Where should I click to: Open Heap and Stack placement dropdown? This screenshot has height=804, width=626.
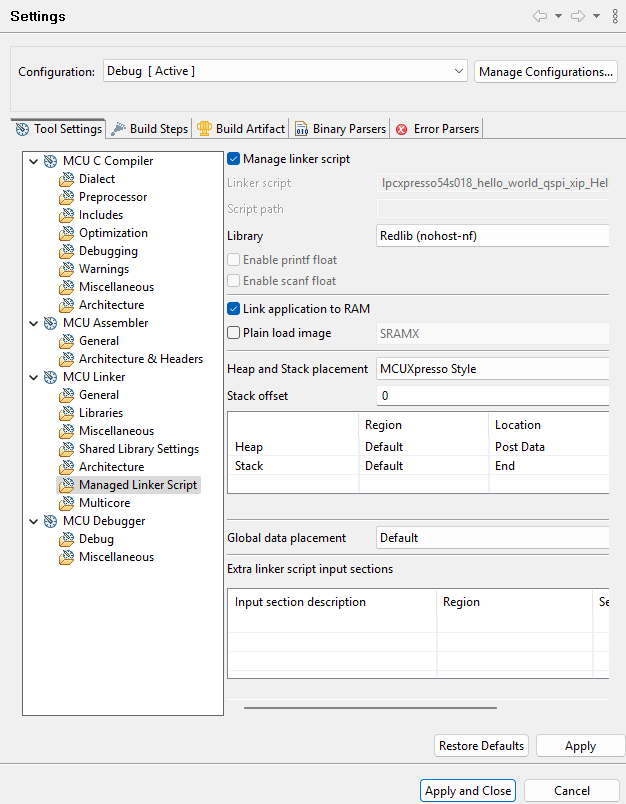click(x=493, y=369)
